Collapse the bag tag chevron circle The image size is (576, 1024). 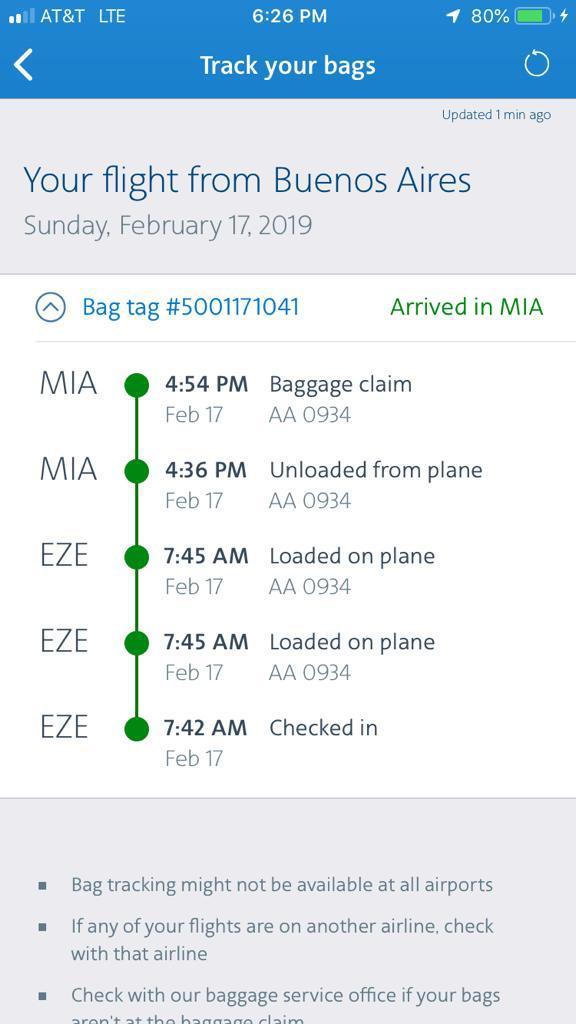(x=50, y=307)
